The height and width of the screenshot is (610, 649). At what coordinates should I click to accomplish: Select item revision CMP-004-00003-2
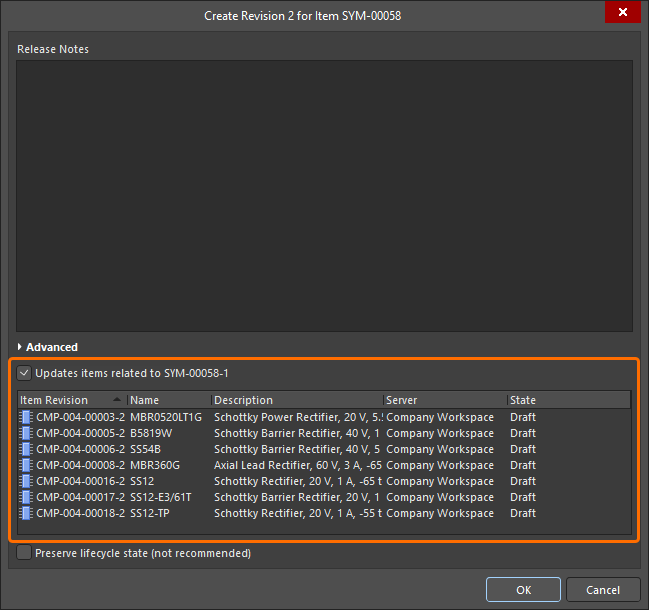(x=80, y=417)
